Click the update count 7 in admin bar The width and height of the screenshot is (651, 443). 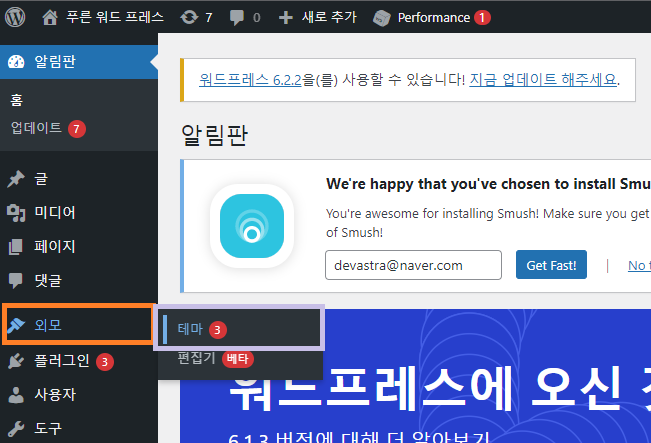(x=209, y=18)
